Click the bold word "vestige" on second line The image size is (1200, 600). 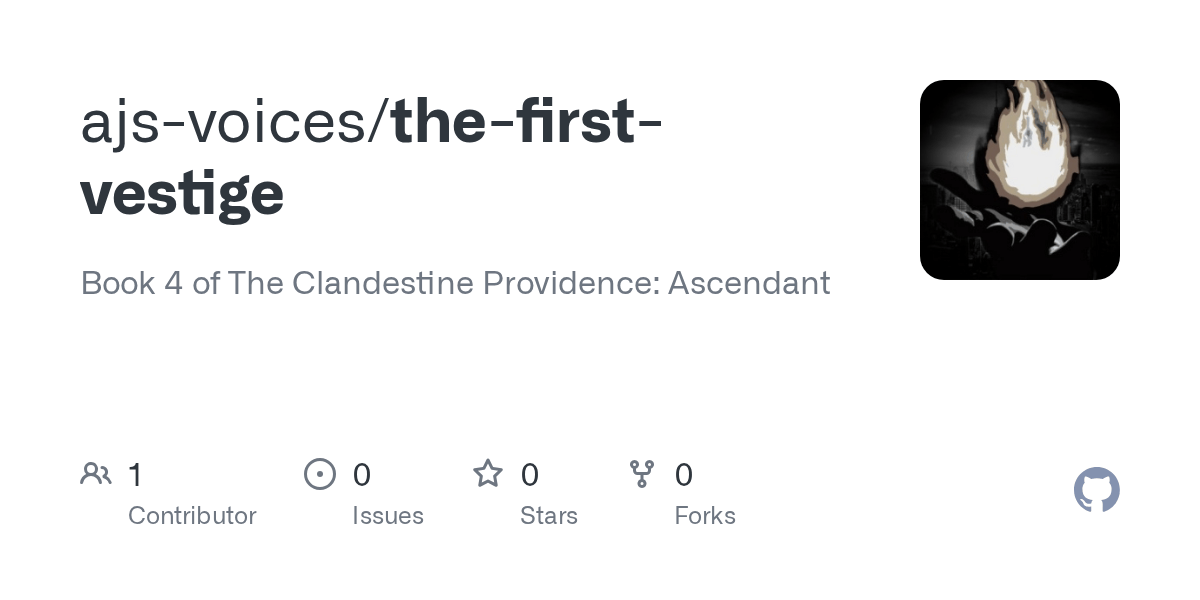182,195
